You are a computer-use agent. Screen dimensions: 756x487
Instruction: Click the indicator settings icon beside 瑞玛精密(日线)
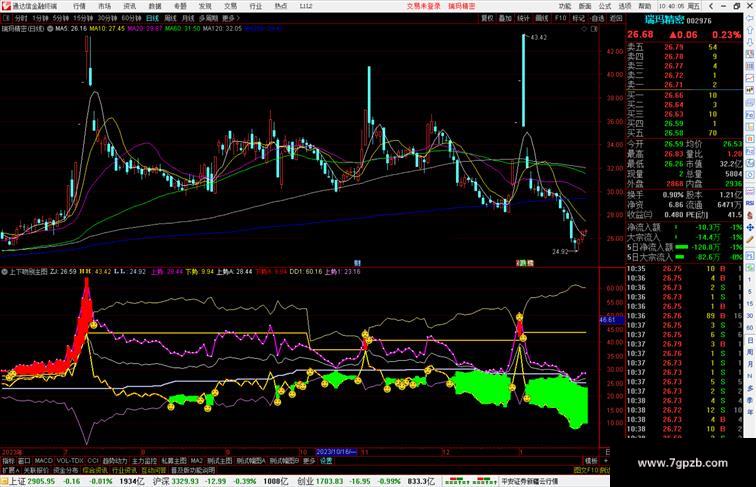click(50, 29)
